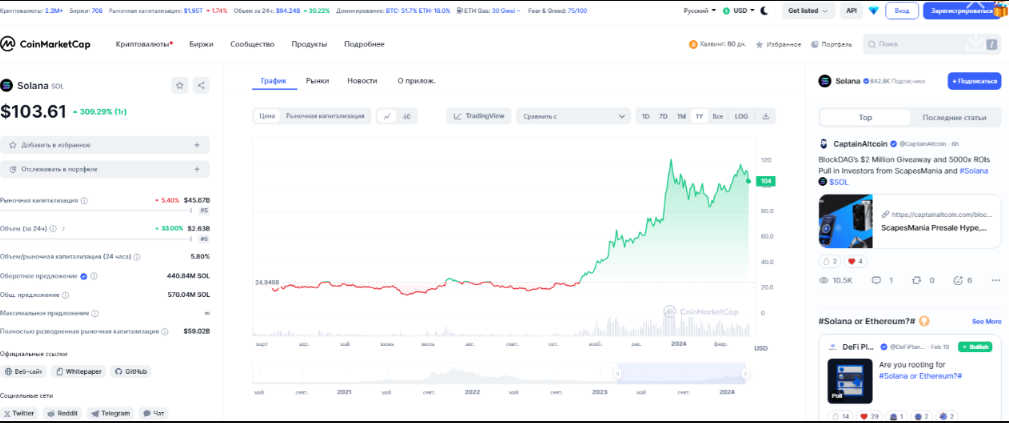
Task: Expand Добавить в избранное plus
Action: tap(197, 145)
